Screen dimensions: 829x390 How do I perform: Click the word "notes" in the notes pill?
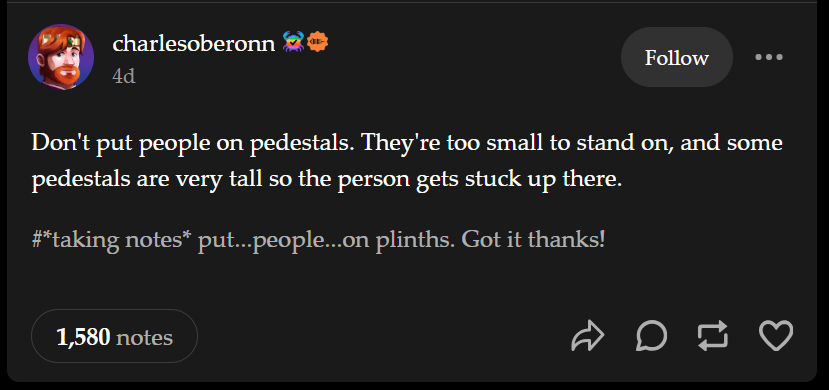[144, 337]
